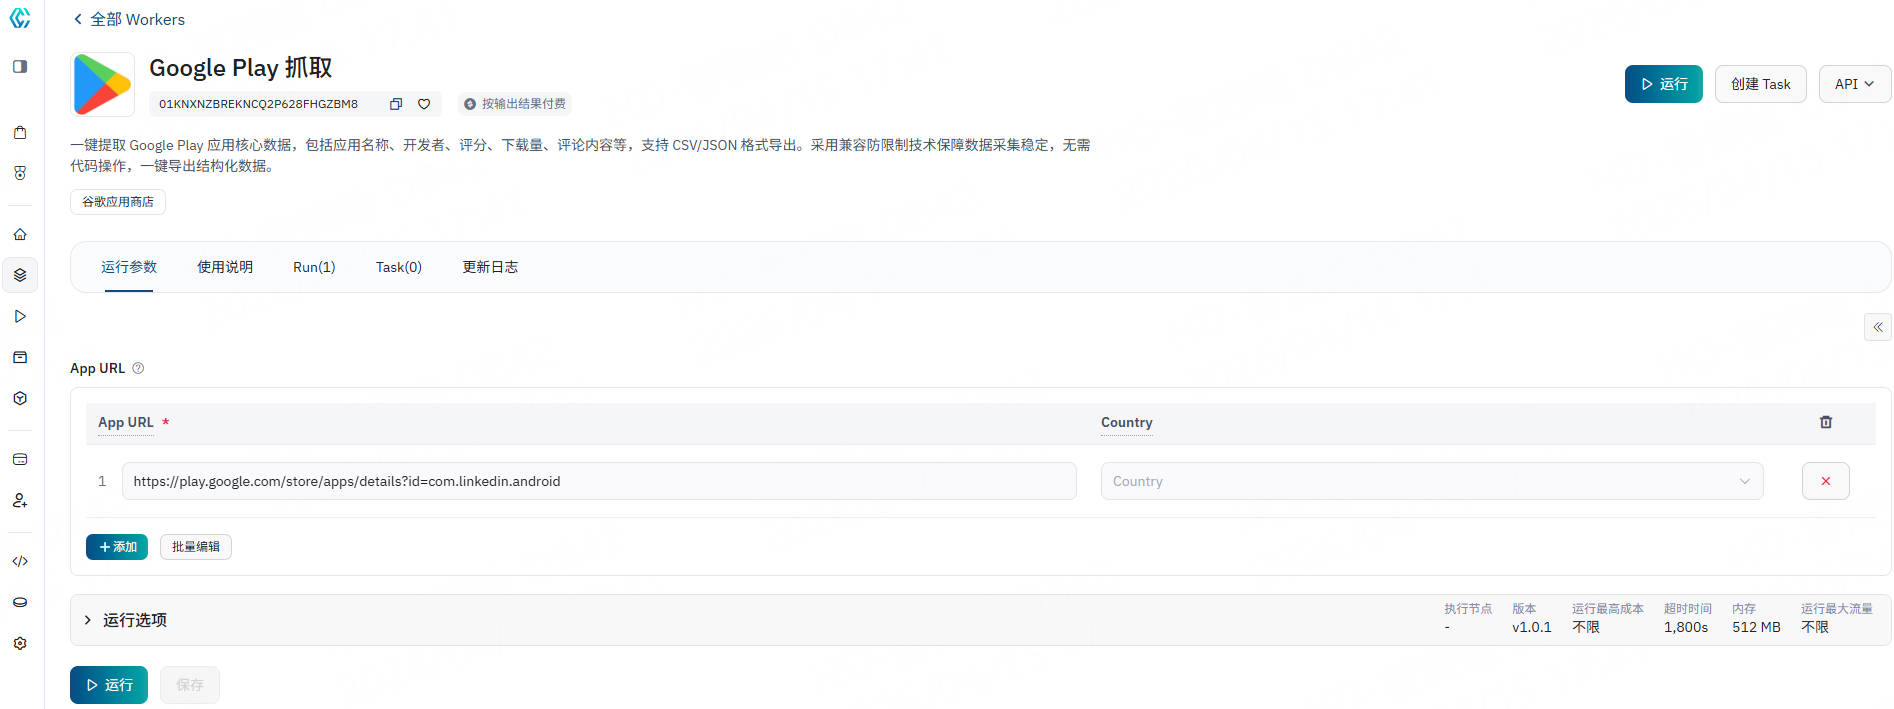The width and height of the screenshot is (1894, 709).
Task: Open the Run(1) tab
Action: tap(314, 267)
